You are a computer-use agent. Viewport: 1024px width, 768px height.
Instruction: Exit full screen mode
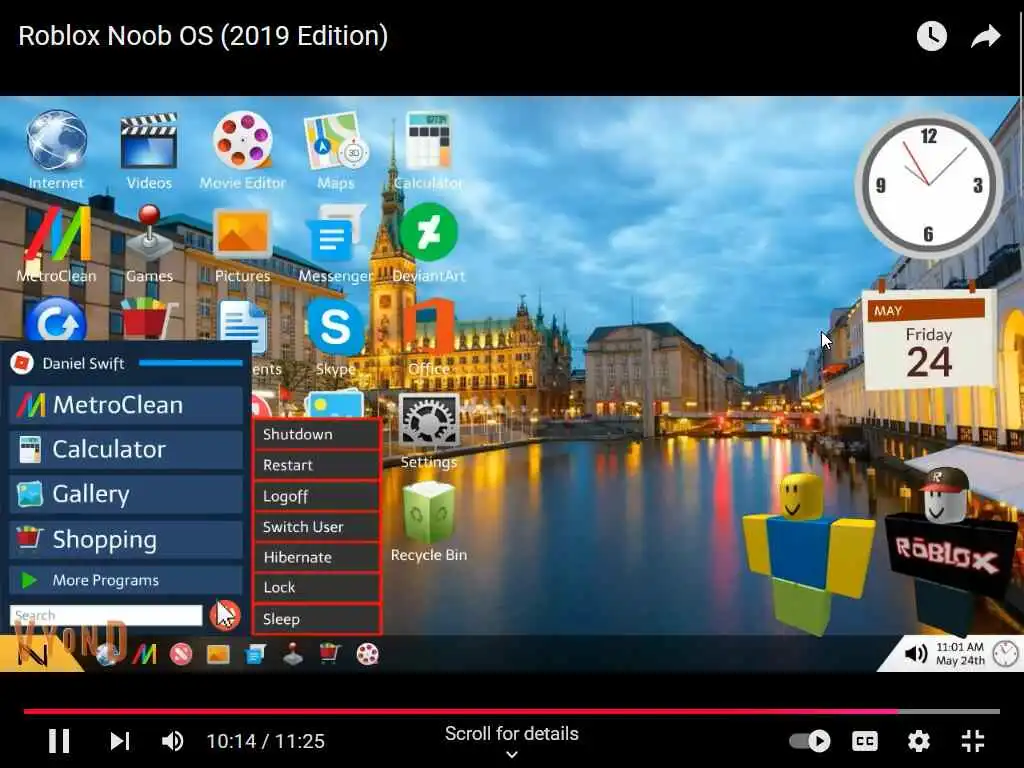tap(973, 741)
